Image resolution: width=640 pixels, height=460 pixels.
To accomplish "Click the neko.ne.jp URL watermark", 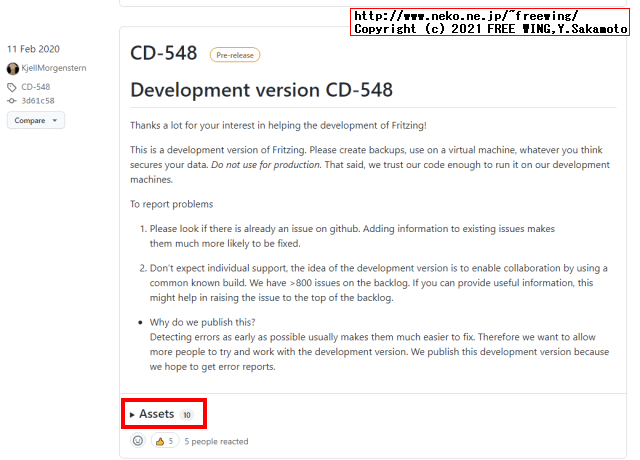I will tap(466, 16).
